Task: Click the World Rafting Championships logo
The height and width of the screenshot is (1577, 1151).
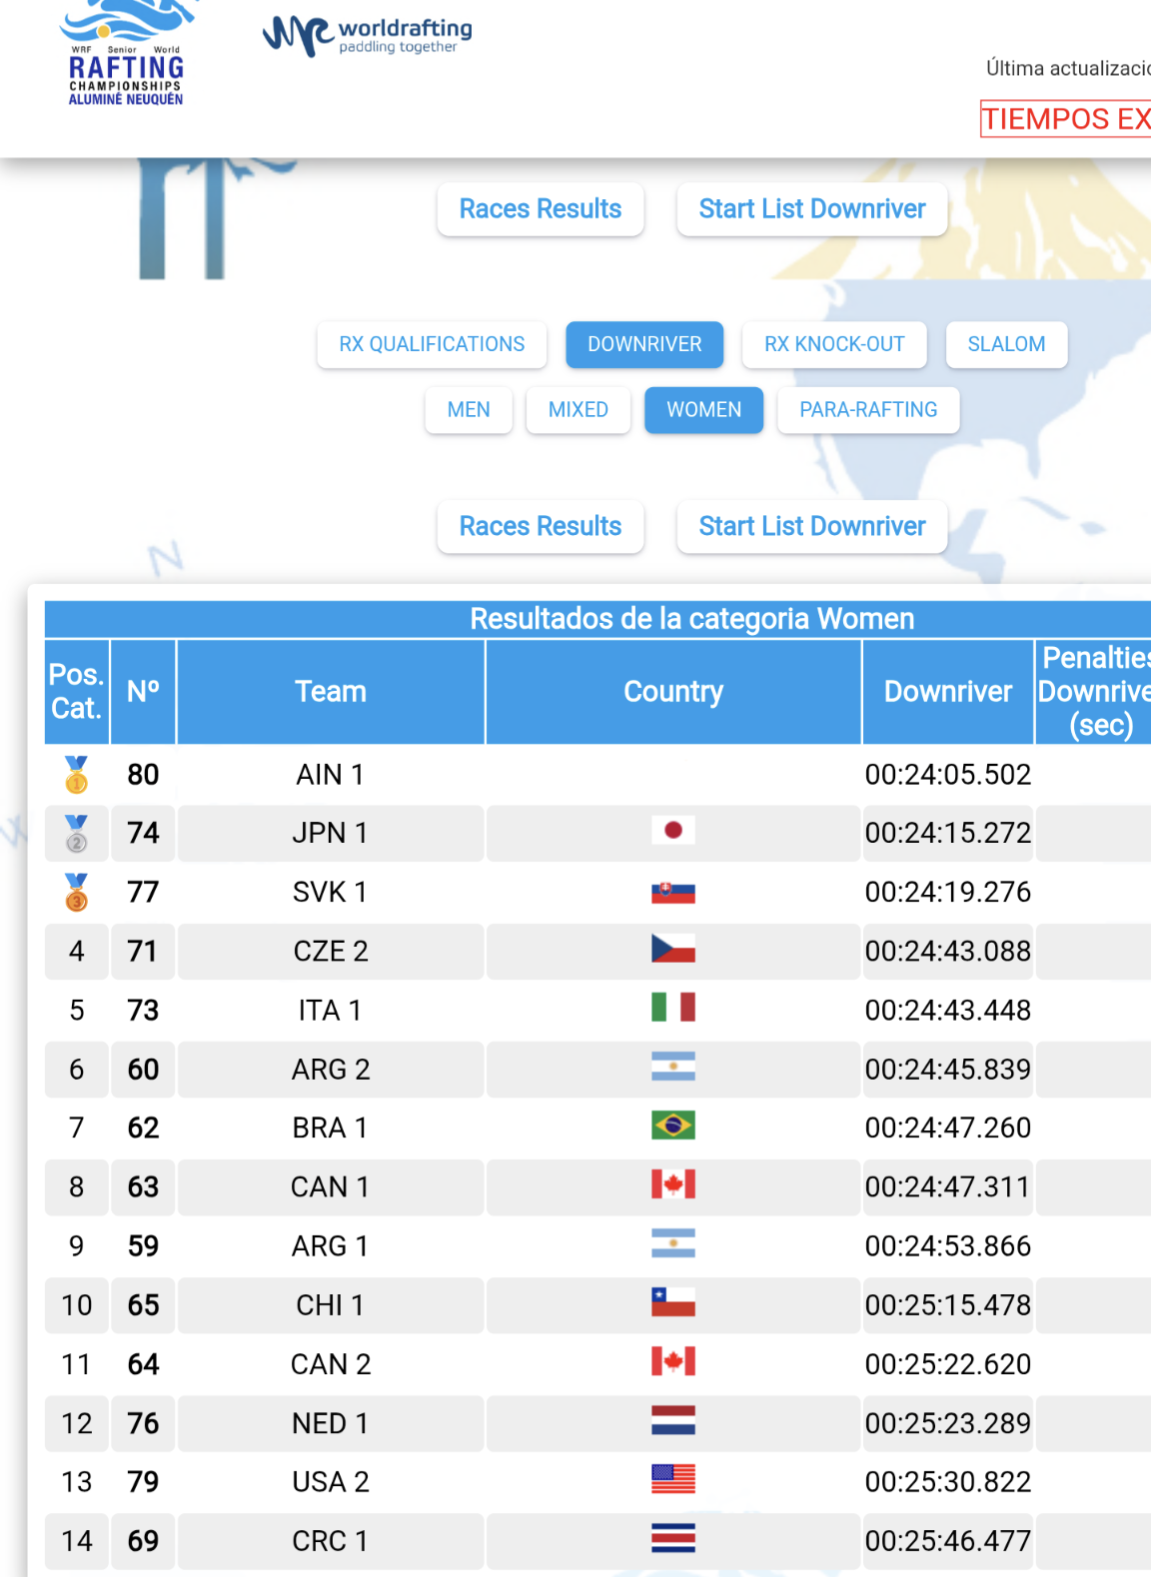Action: [126, 55]
